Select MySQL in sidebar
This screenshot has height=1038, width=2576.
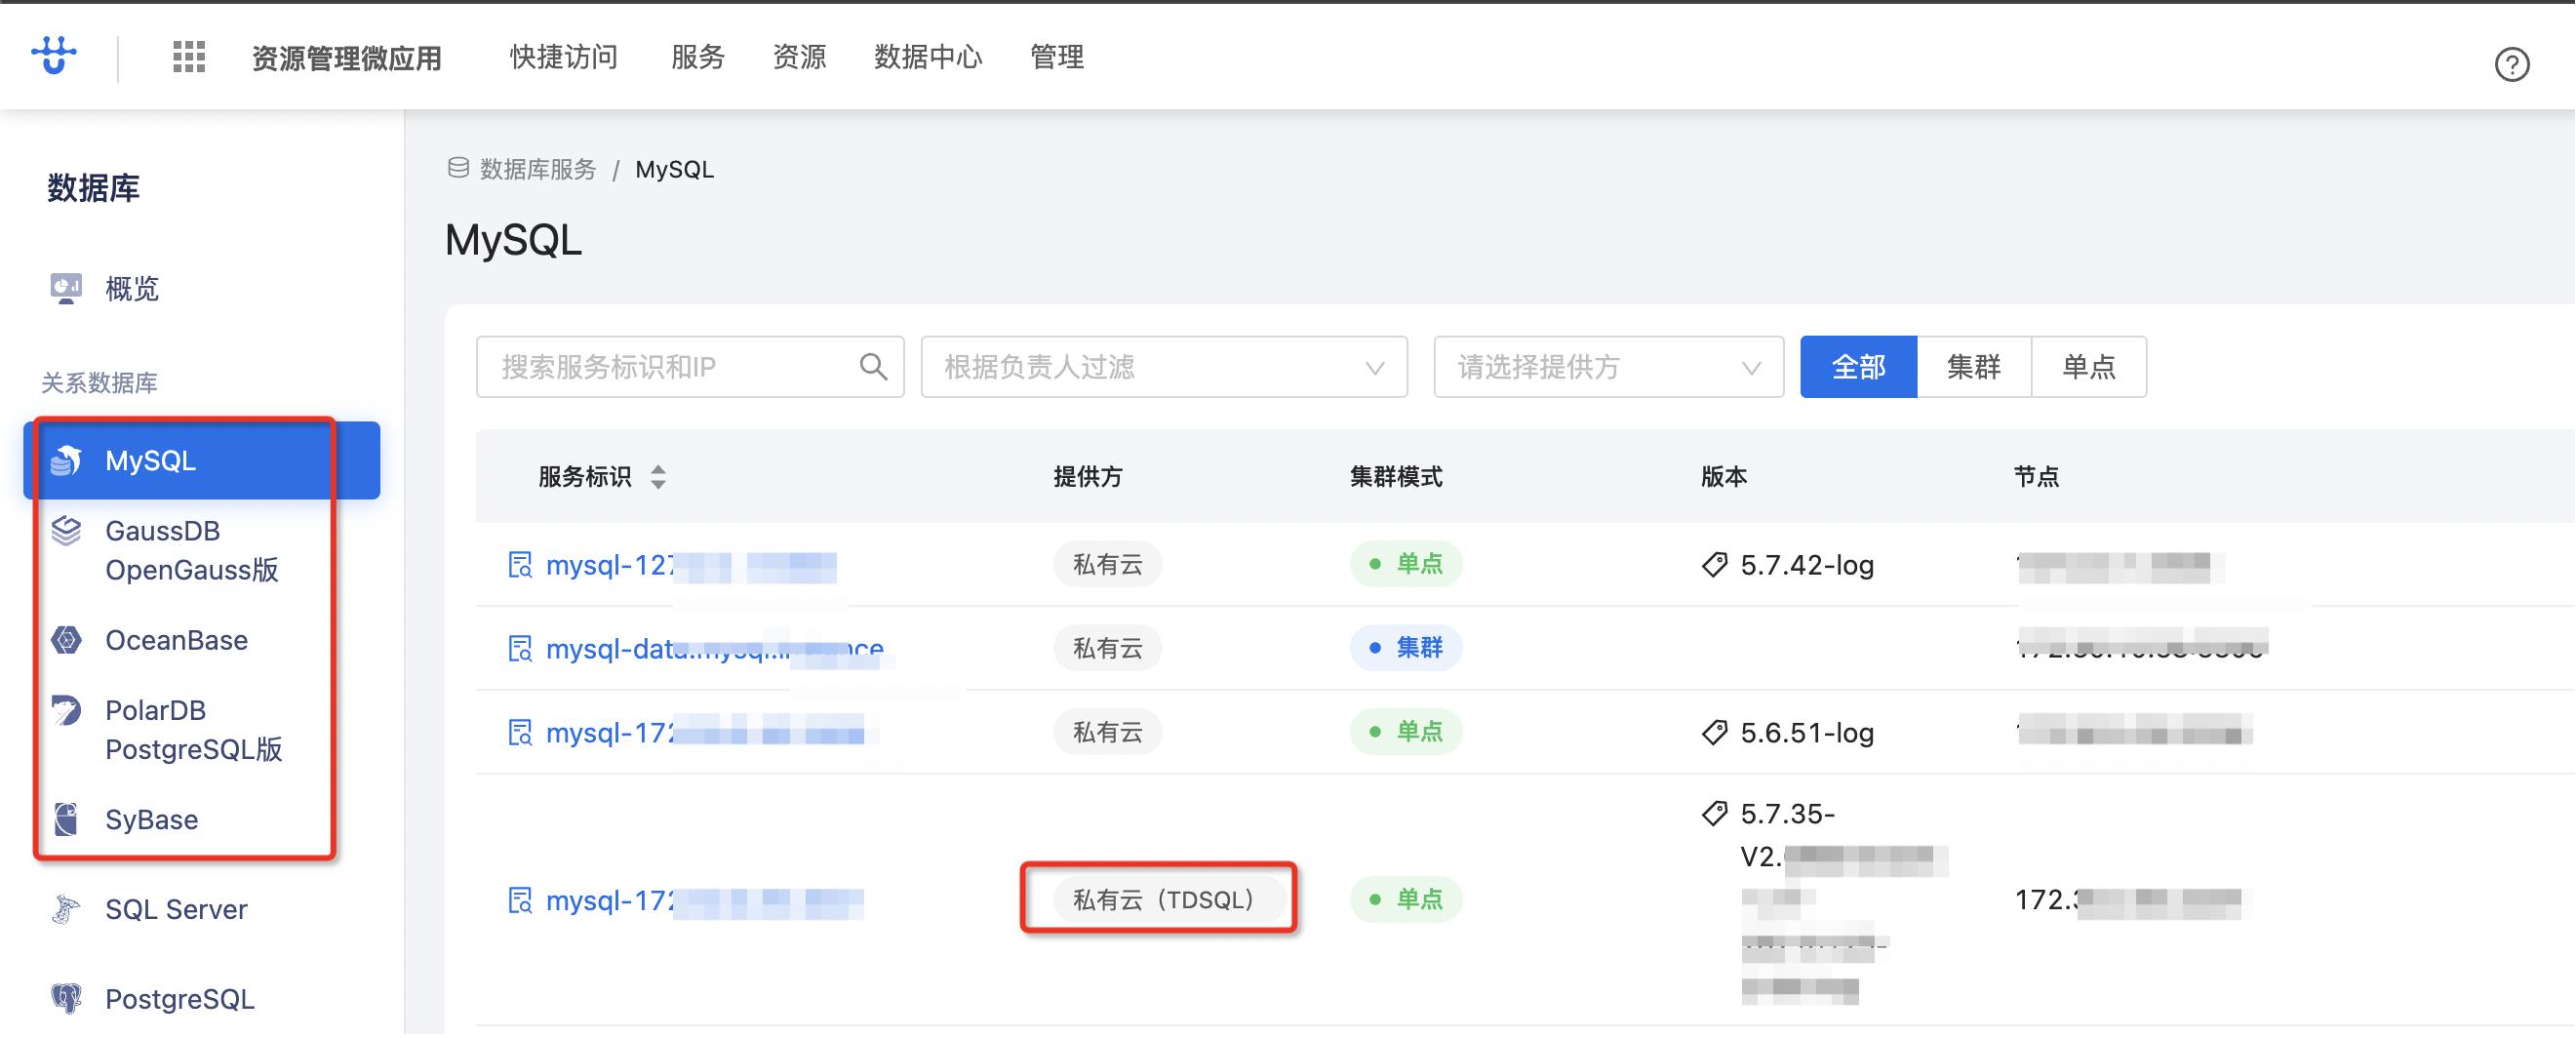202,461
